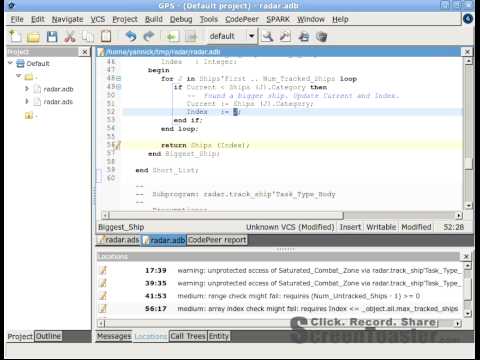Screen dimensions: 480x360
Task: Switch to the Outline tab
Action: pos(48,336)
